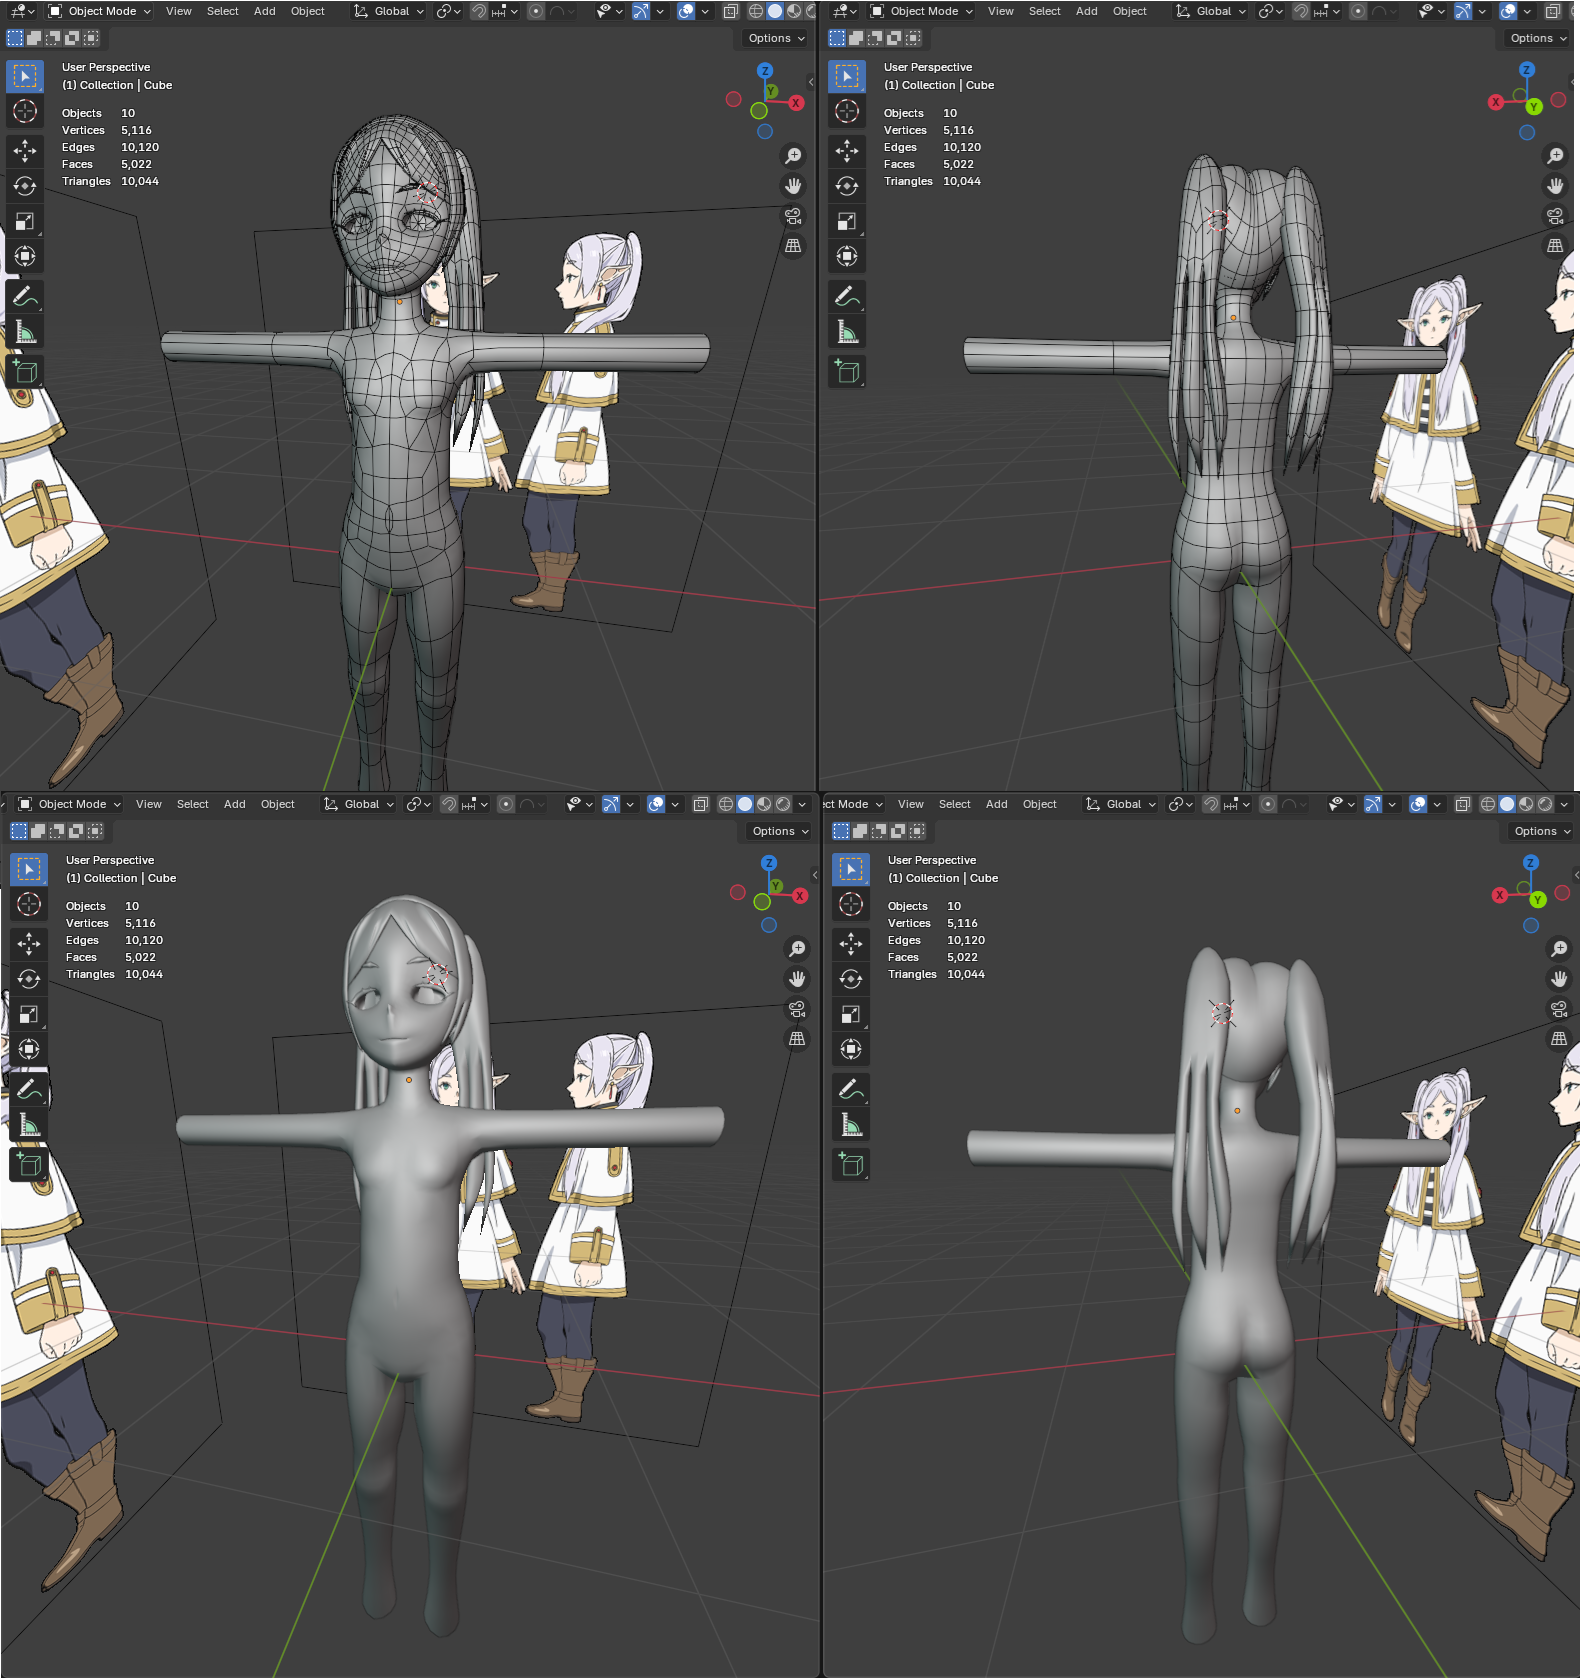Toggle overlays in top-right viewport header
Screen dimensions: 1580x1678
click(1508, 11)
